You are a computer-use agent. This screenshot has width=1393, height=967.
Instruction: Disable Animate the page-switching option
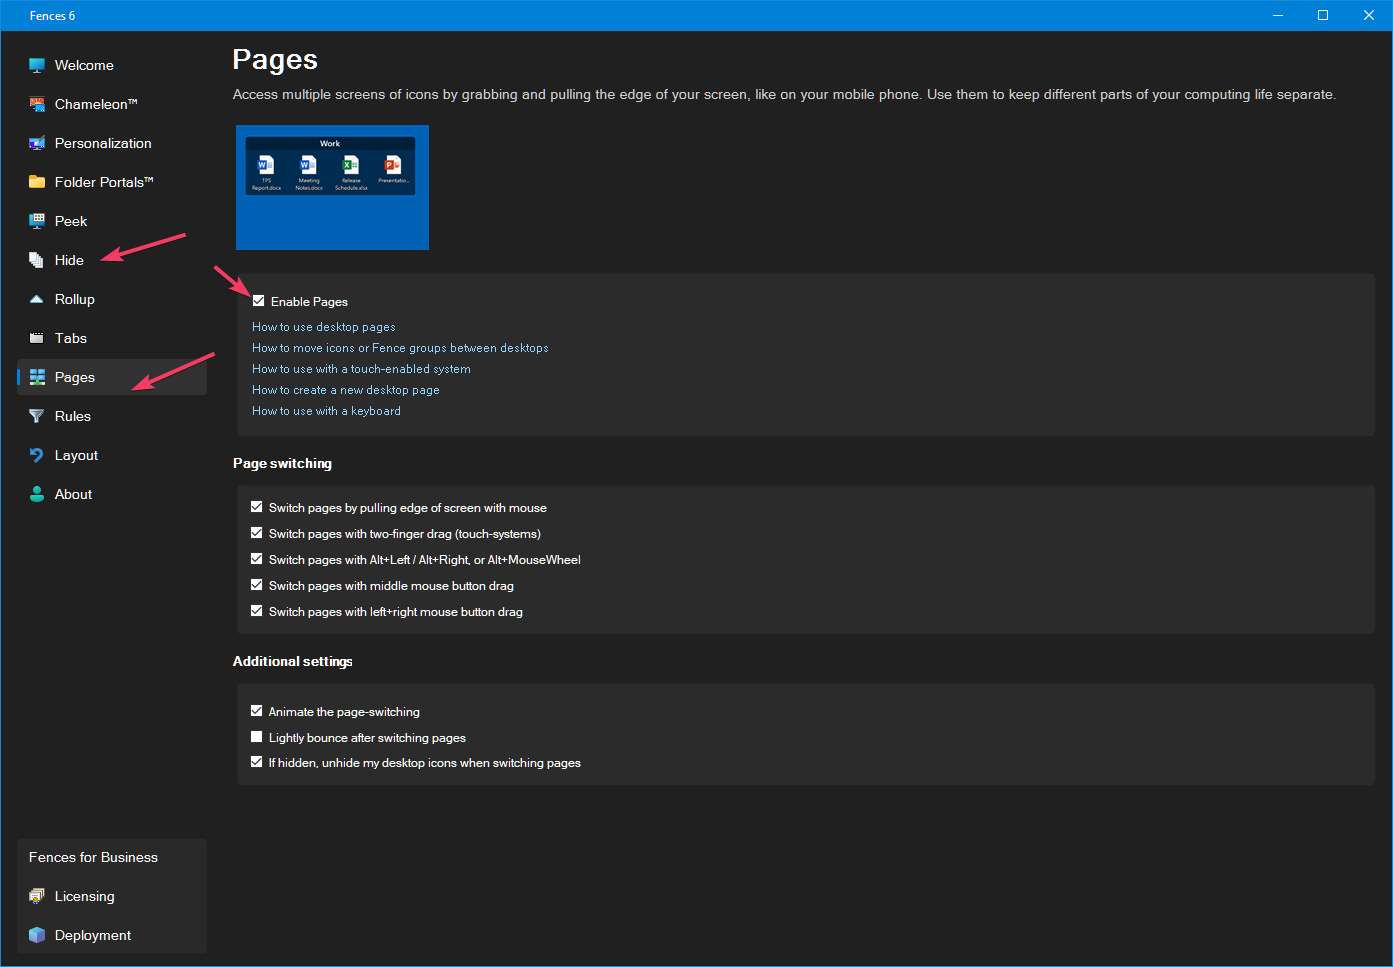(x=257, y=711)
